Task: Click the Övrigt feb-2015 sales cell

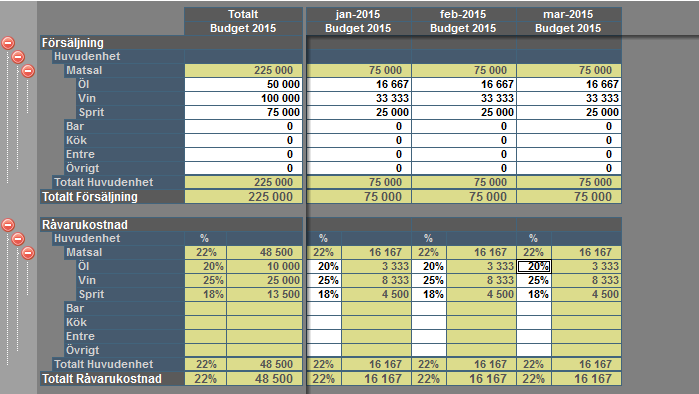Action: tap(464, 168)
